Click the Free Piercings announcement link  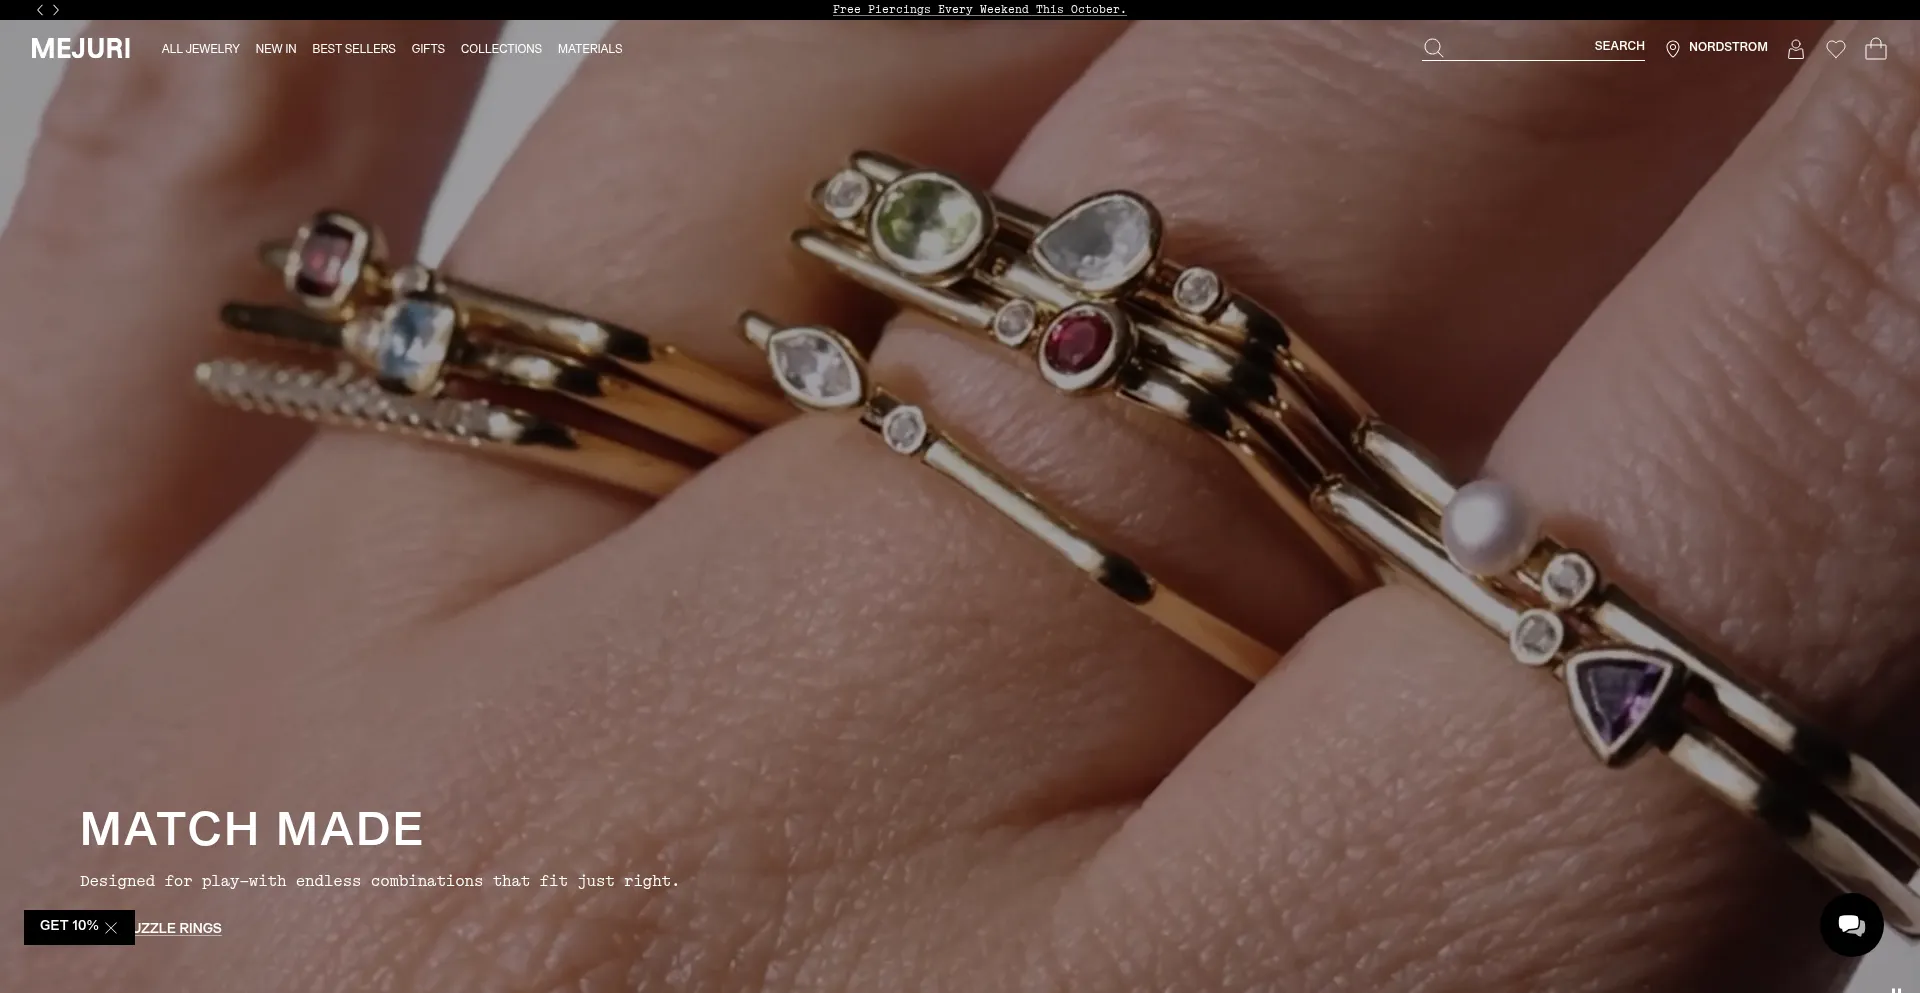click(x=979, y=10)
